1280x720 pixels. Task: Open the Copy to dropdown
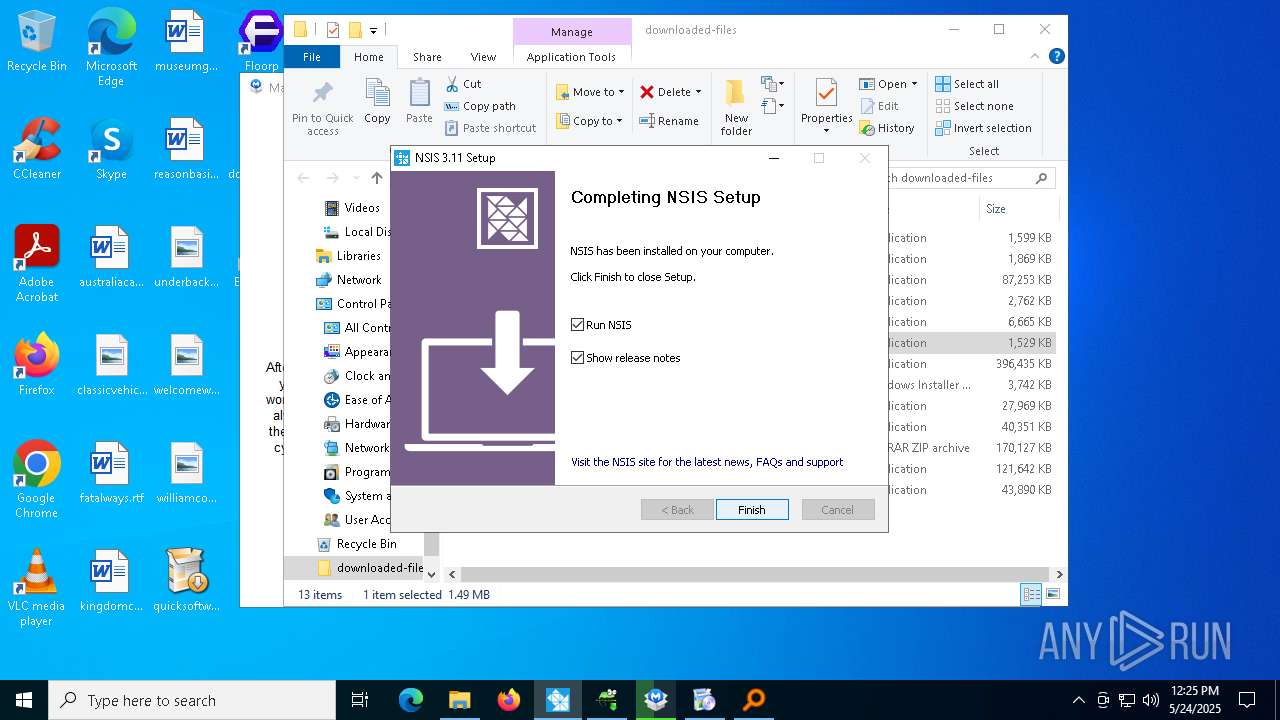pos(590,121)
